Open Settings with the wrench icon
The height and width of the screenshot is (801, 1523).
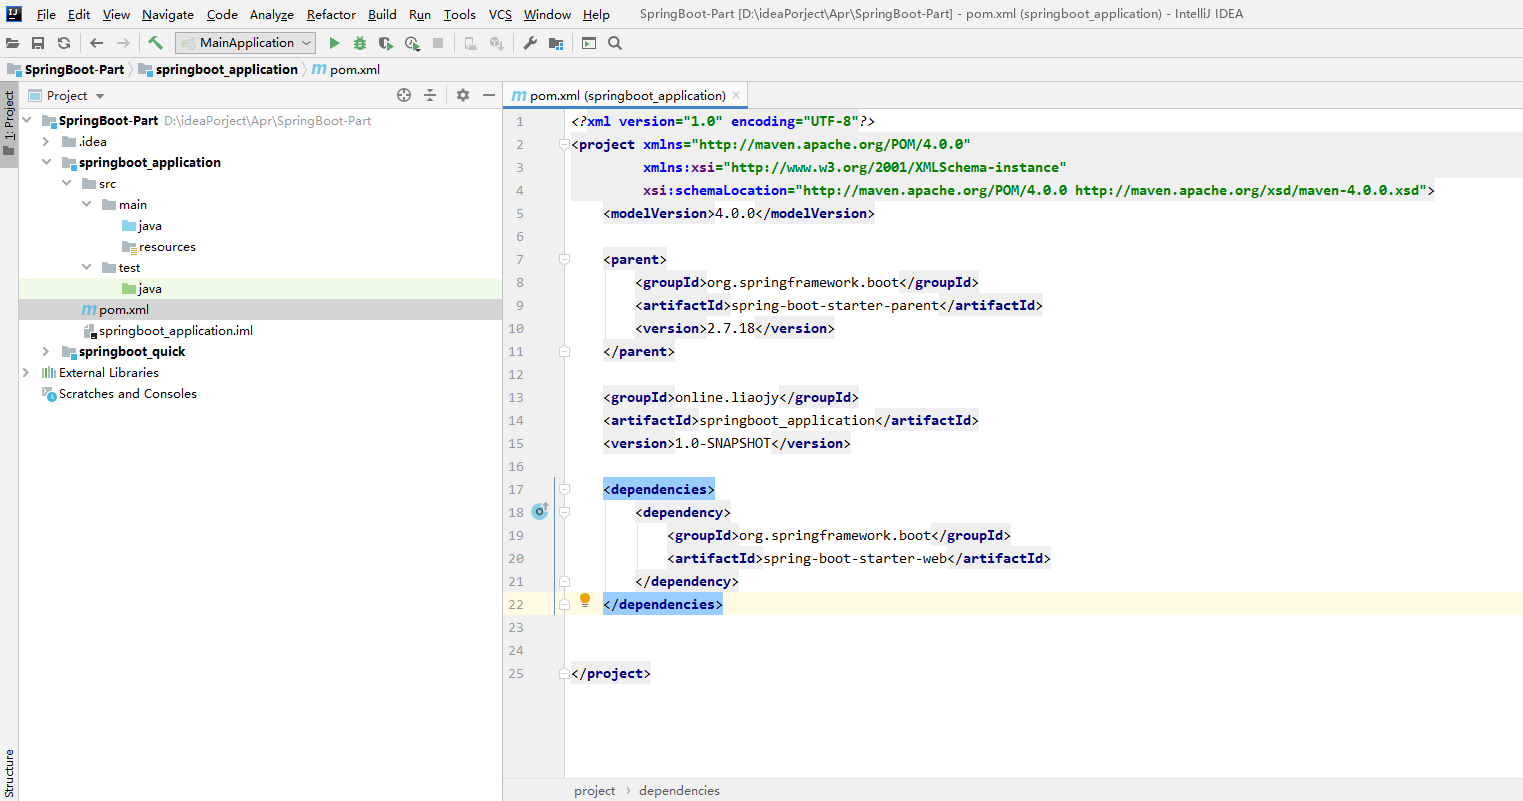(x=530, y=43)
